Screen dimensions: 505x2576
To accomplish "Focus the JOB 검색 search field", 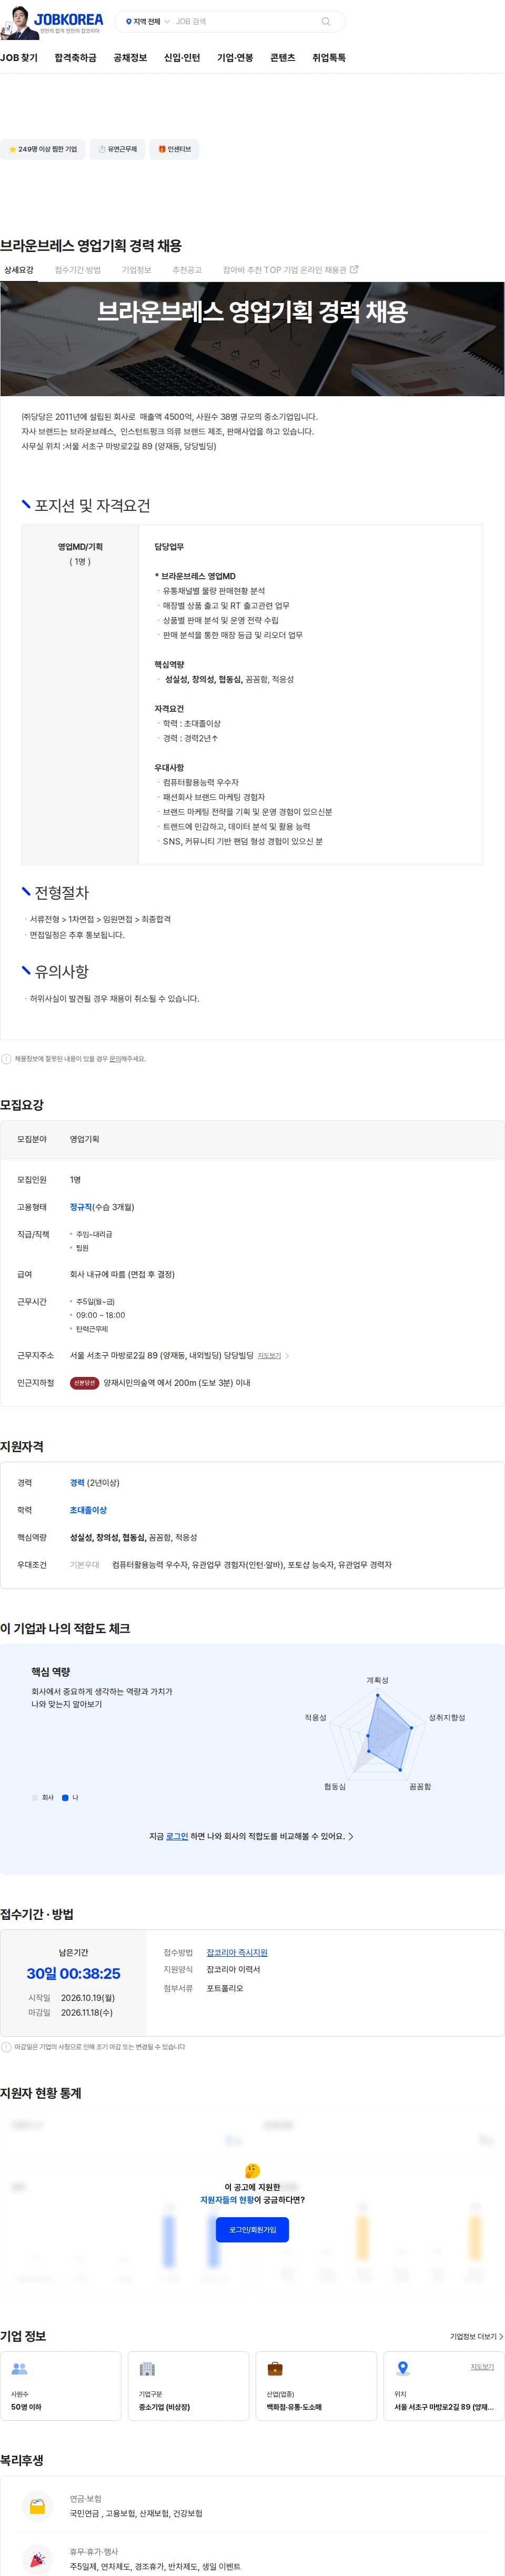I will tap(246, 21).
